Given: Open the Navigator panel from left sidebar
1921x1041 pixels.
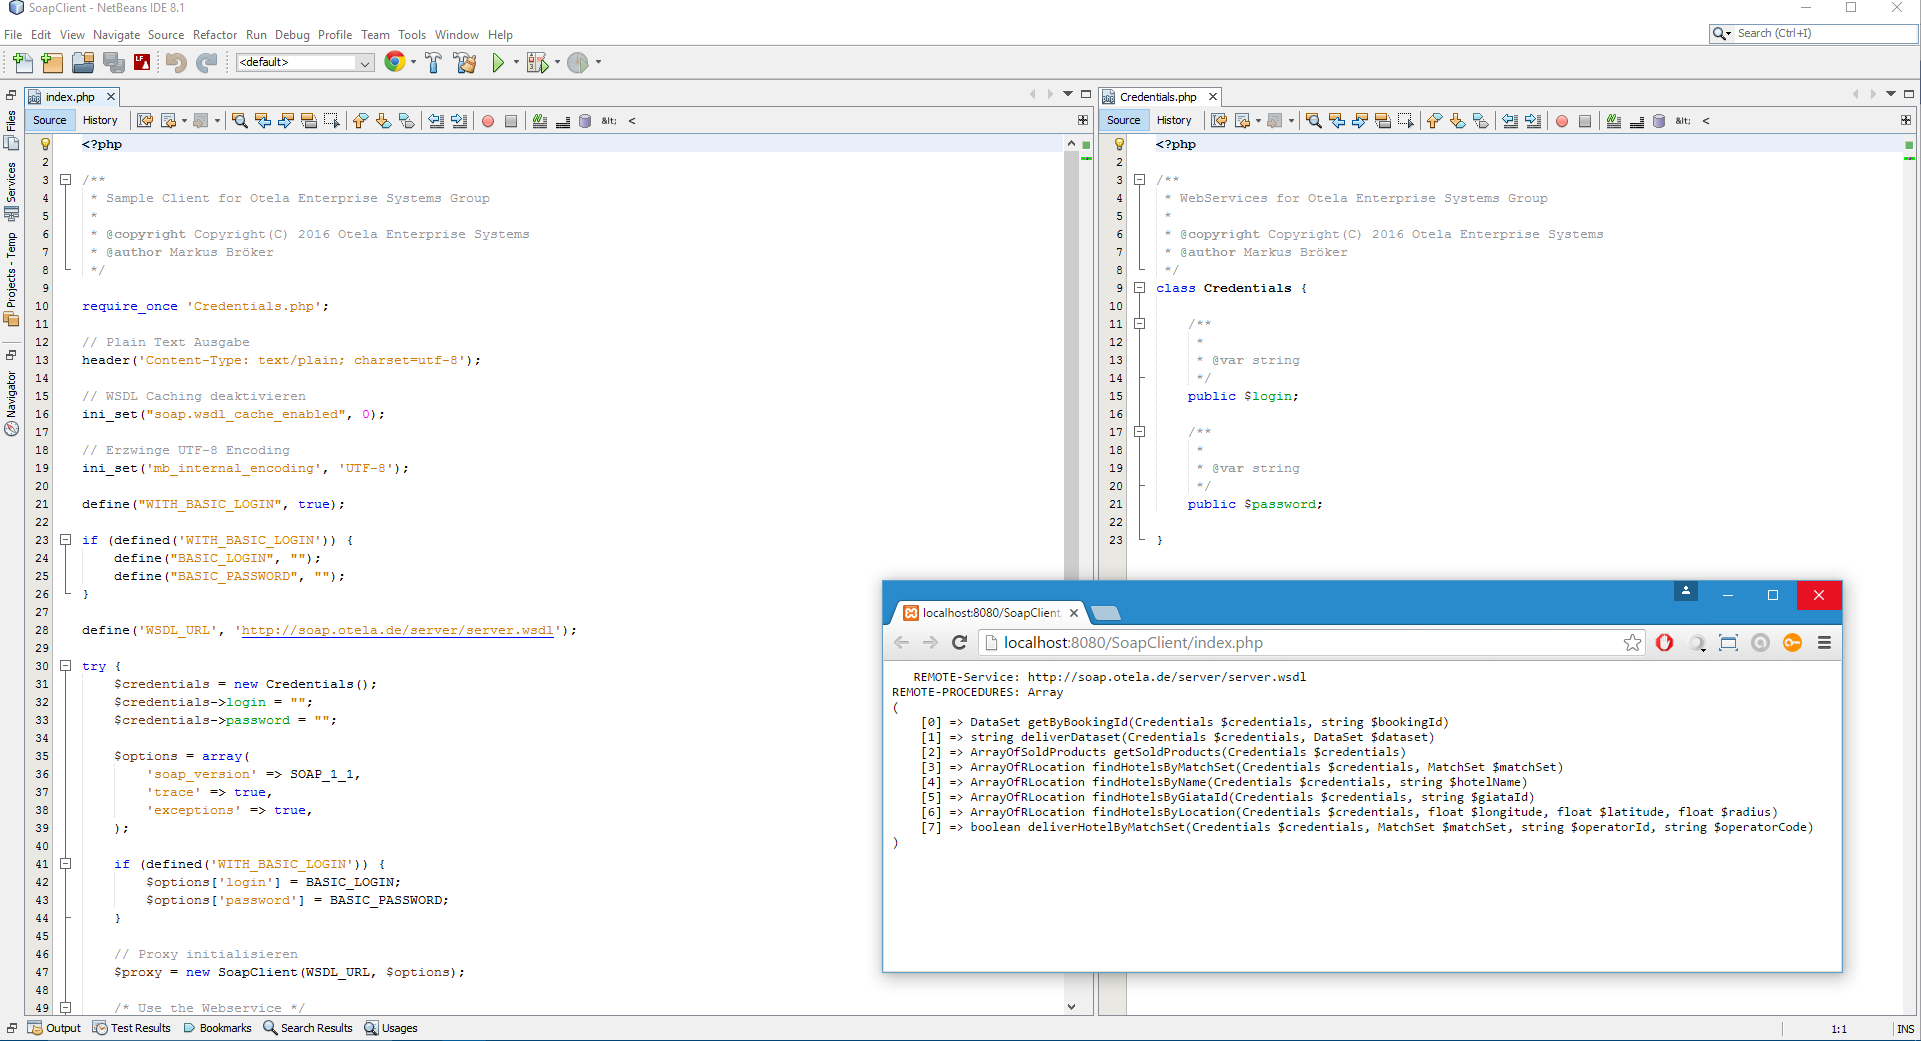Looking at the screenshot, I should click(11, 390).
